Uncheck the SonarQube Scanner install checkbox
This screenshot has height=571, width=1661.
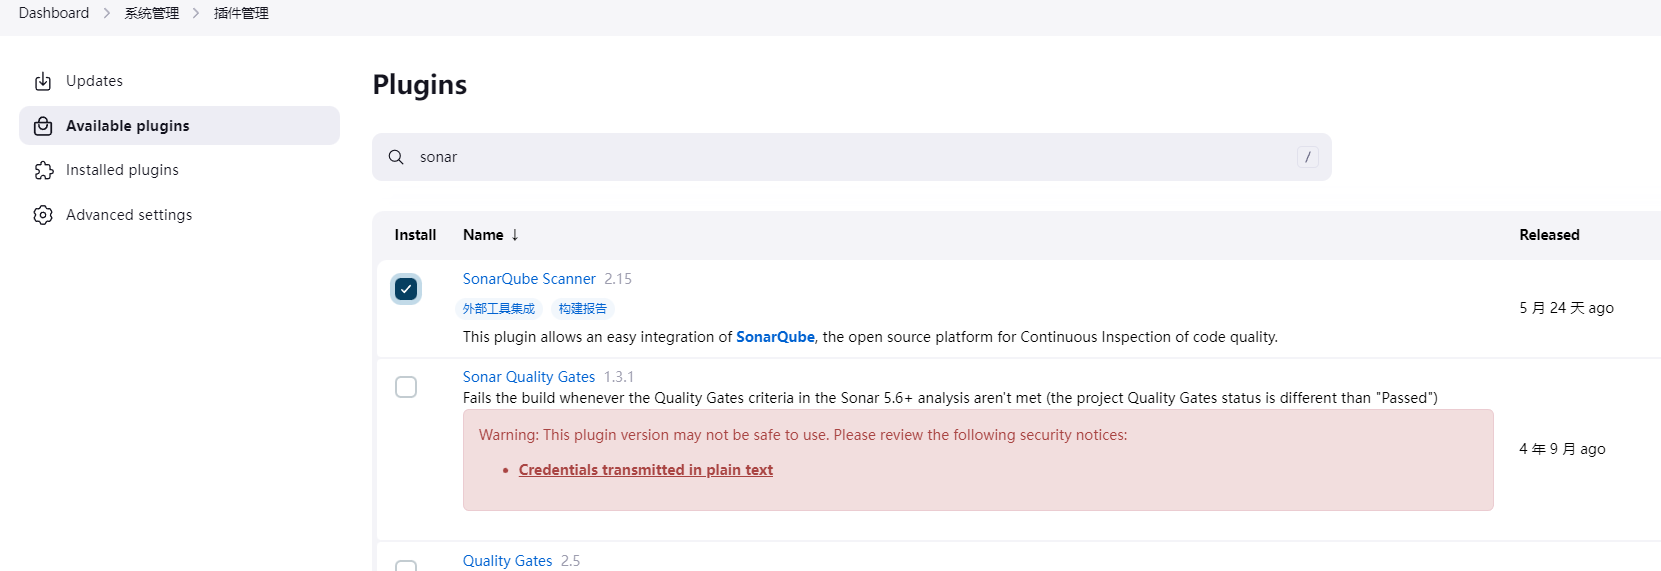(406, 289)
